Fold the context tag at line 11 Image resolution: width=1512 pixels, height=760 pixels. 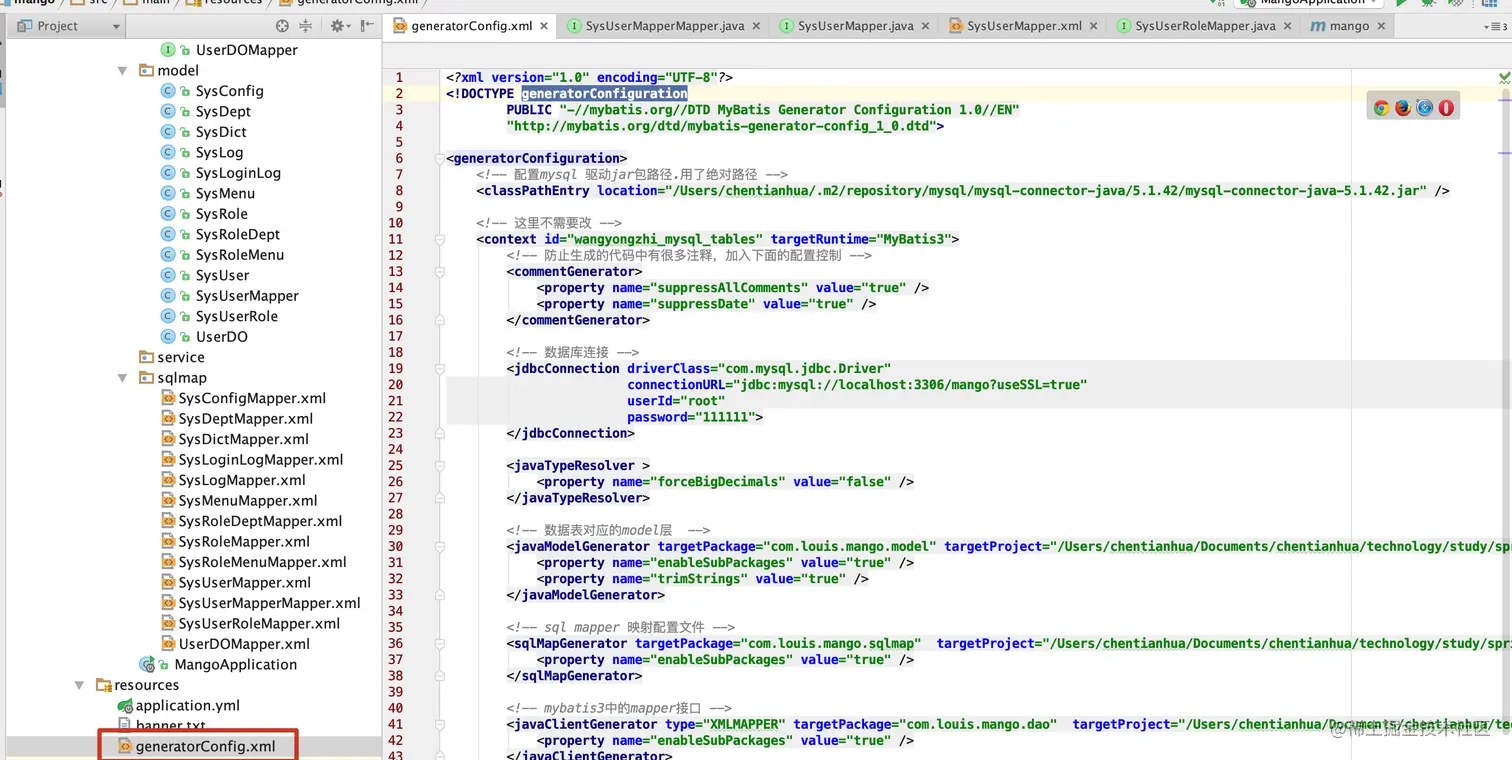[440, 239]
